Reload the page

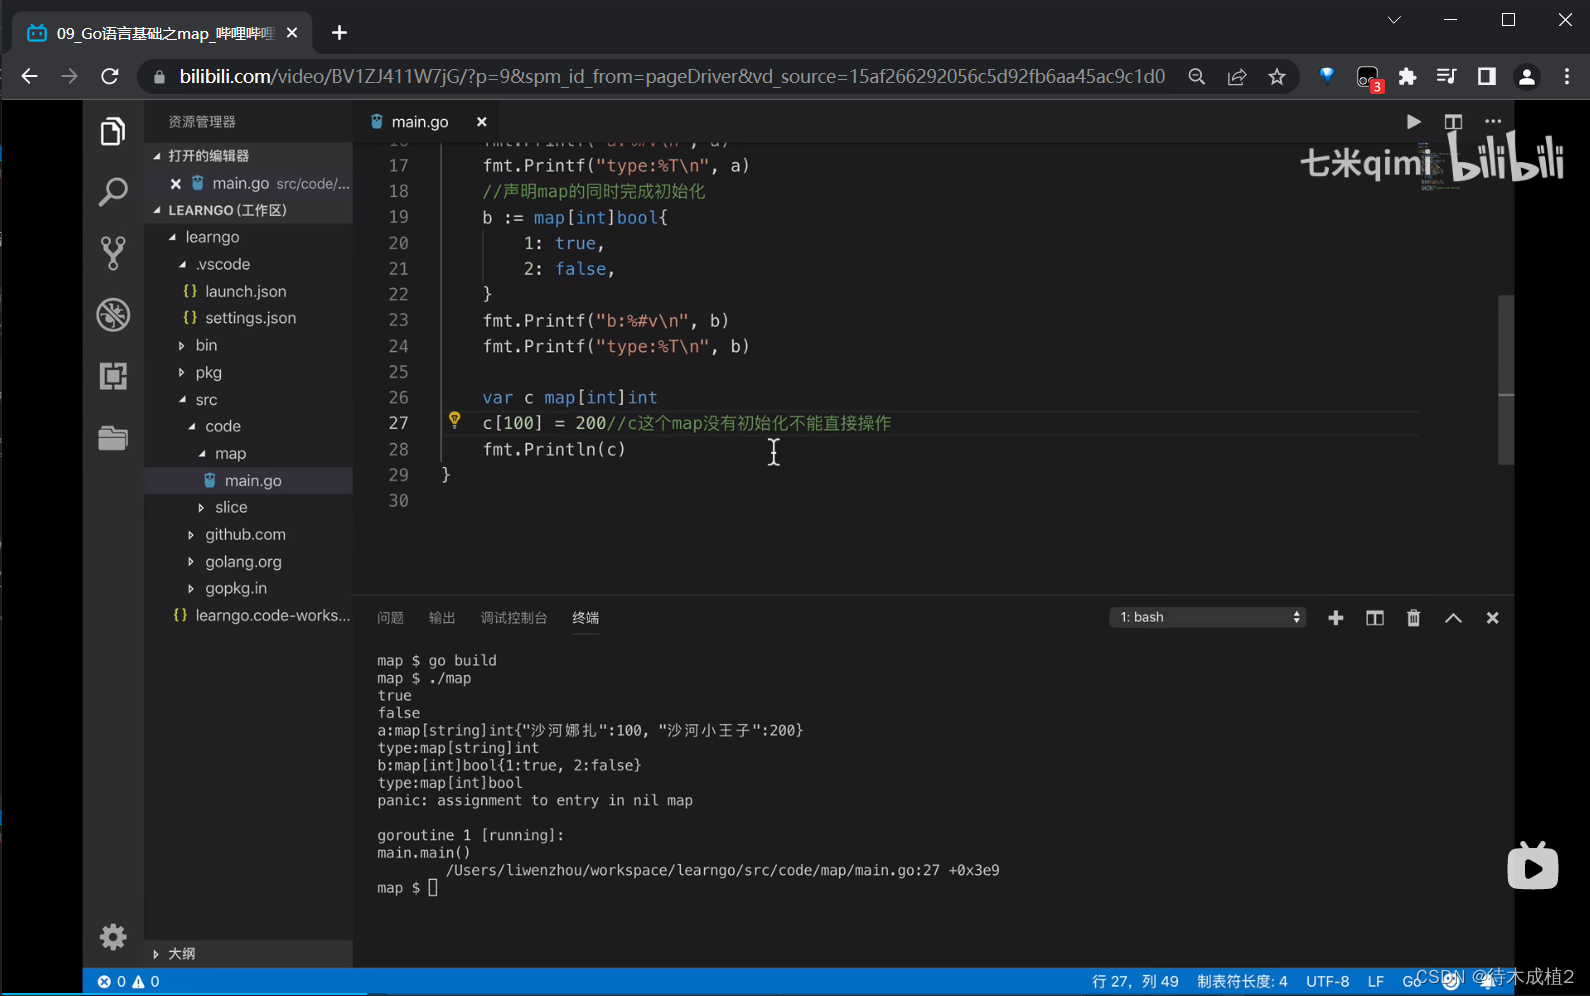[x=110, y=77]
